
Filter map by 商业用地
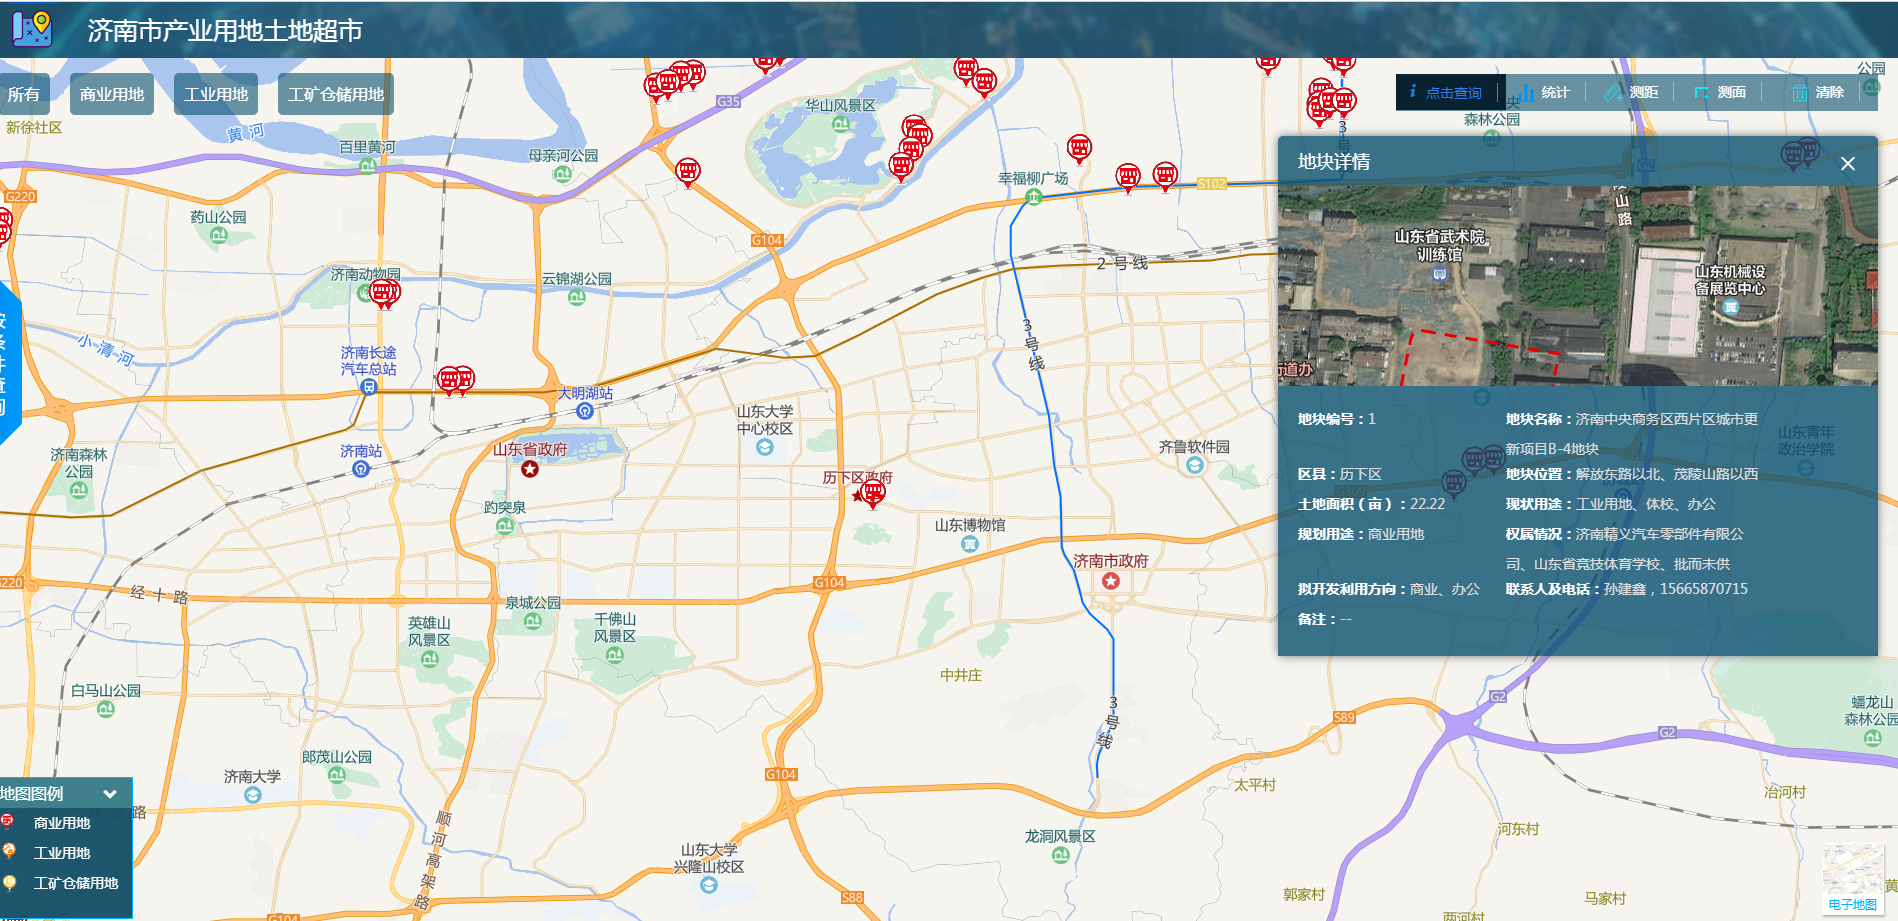point(112,95)
